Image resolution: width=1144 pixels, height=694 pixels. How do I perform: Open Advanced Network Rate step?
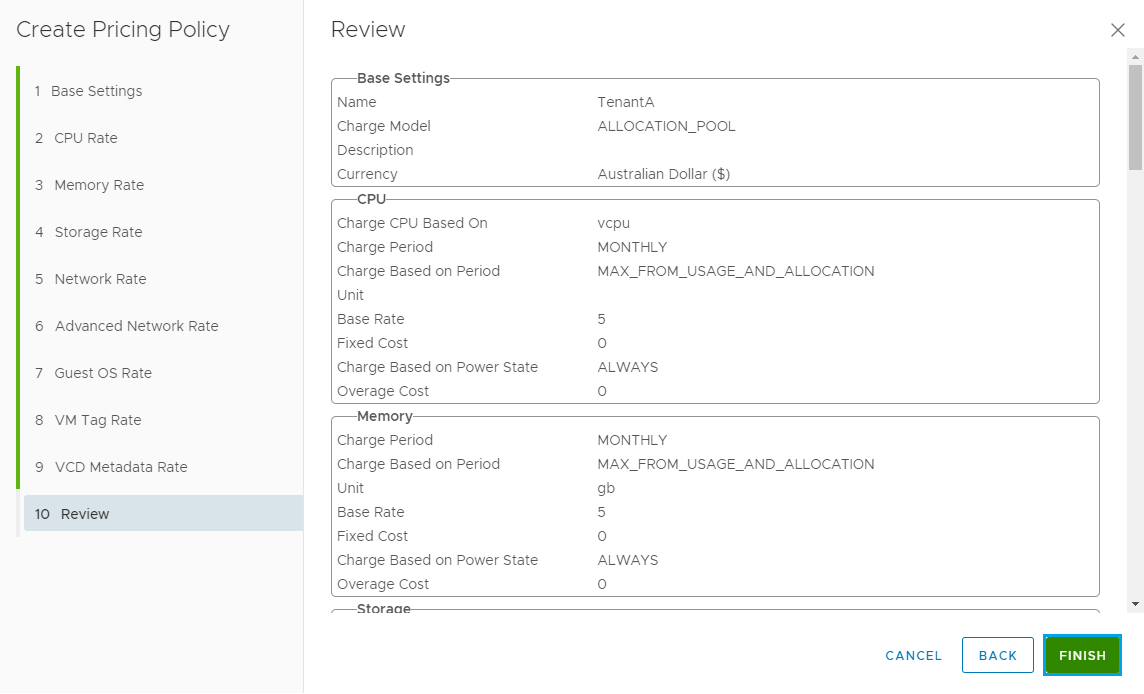pos(136,326)
